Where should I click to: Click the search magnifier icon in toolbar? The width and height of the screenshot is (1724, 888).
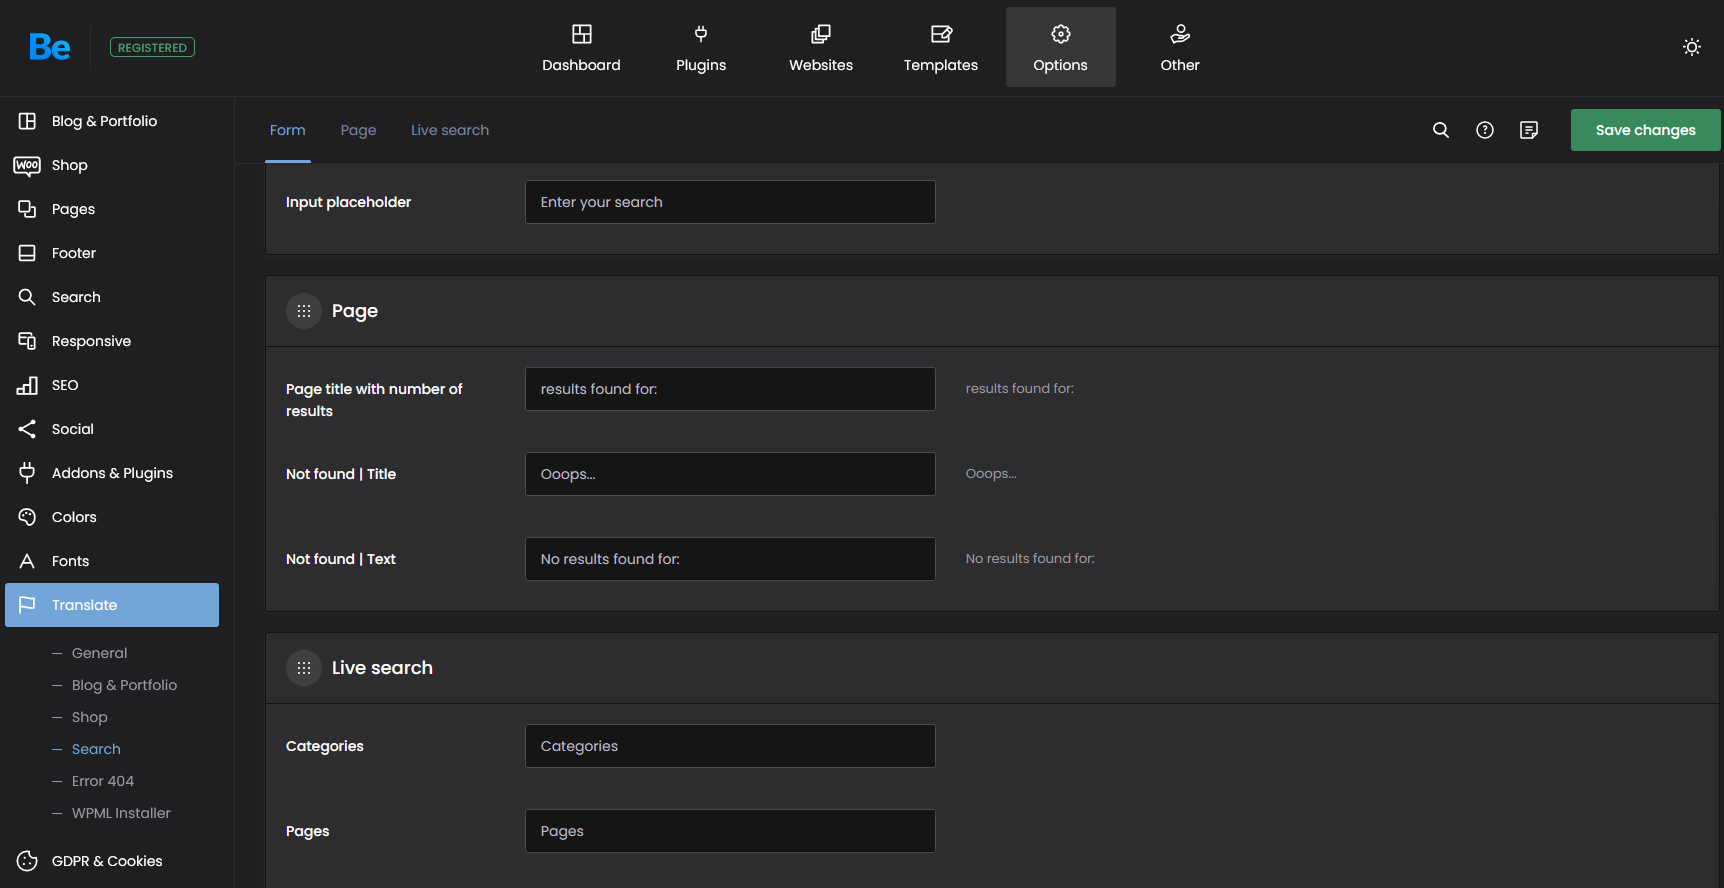[x=1441, y=130]
